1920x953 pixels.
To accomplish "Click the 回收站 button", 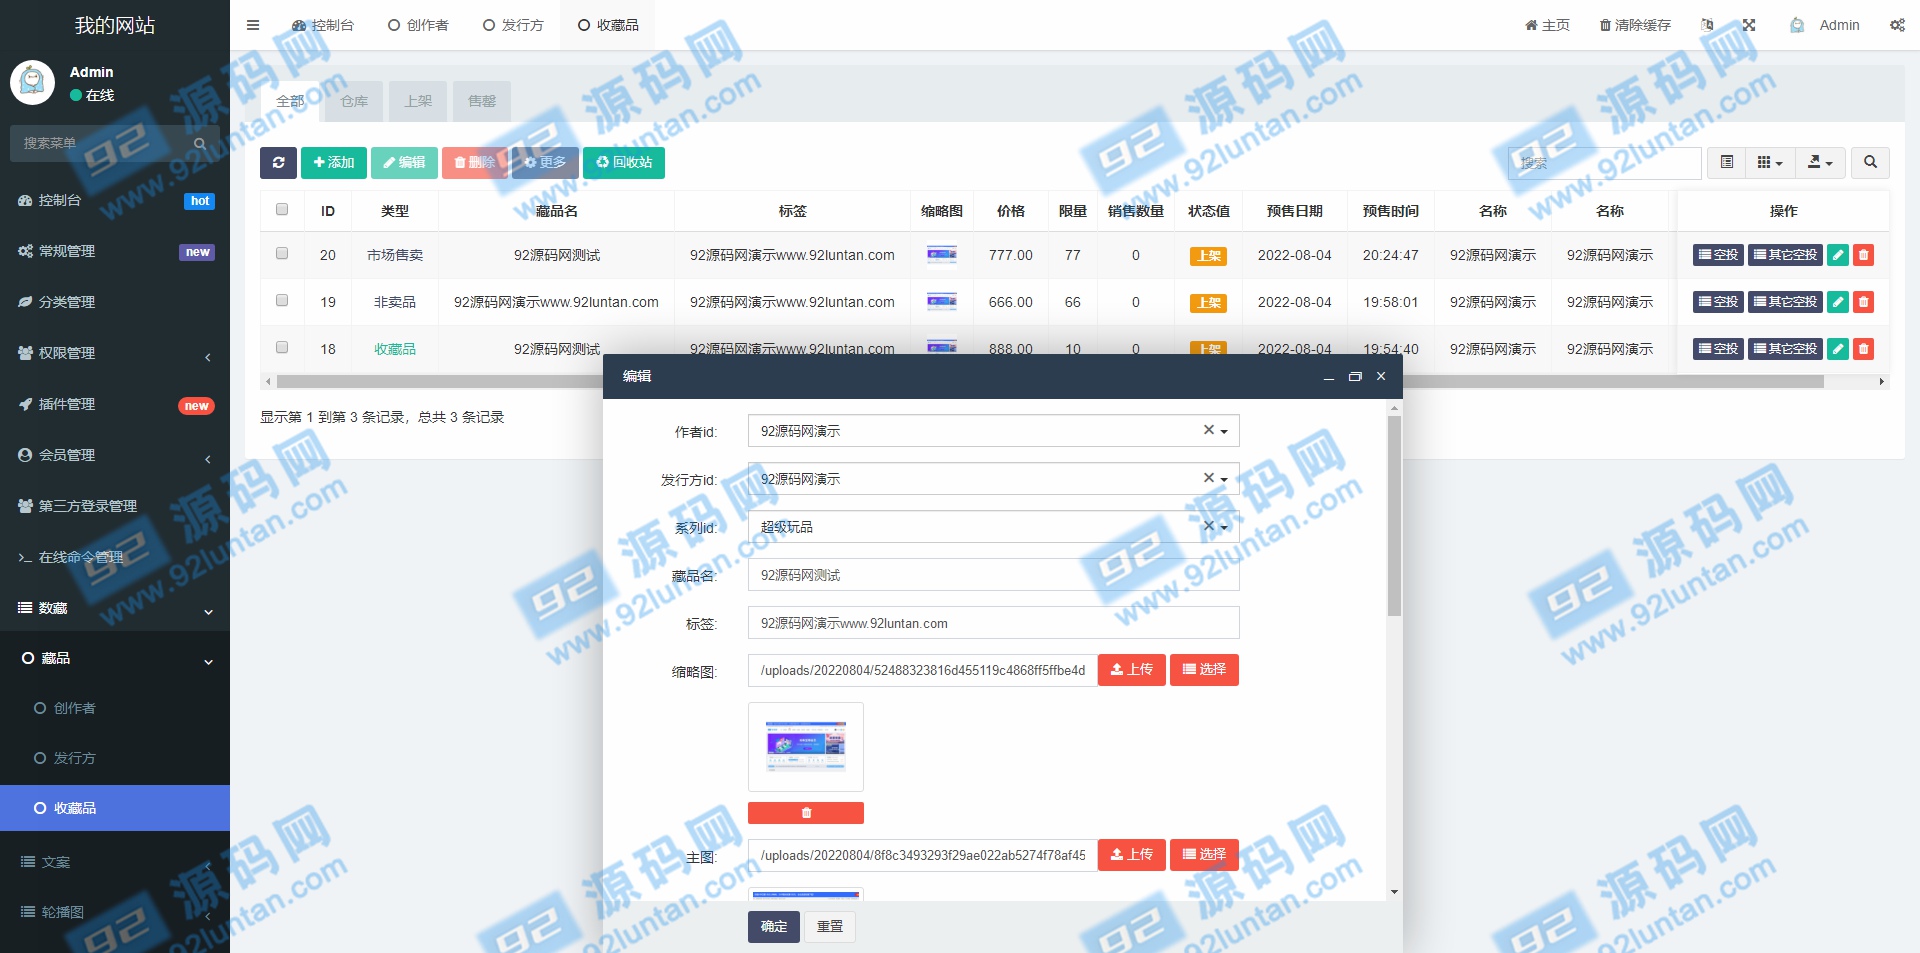I will click(624, 163).
